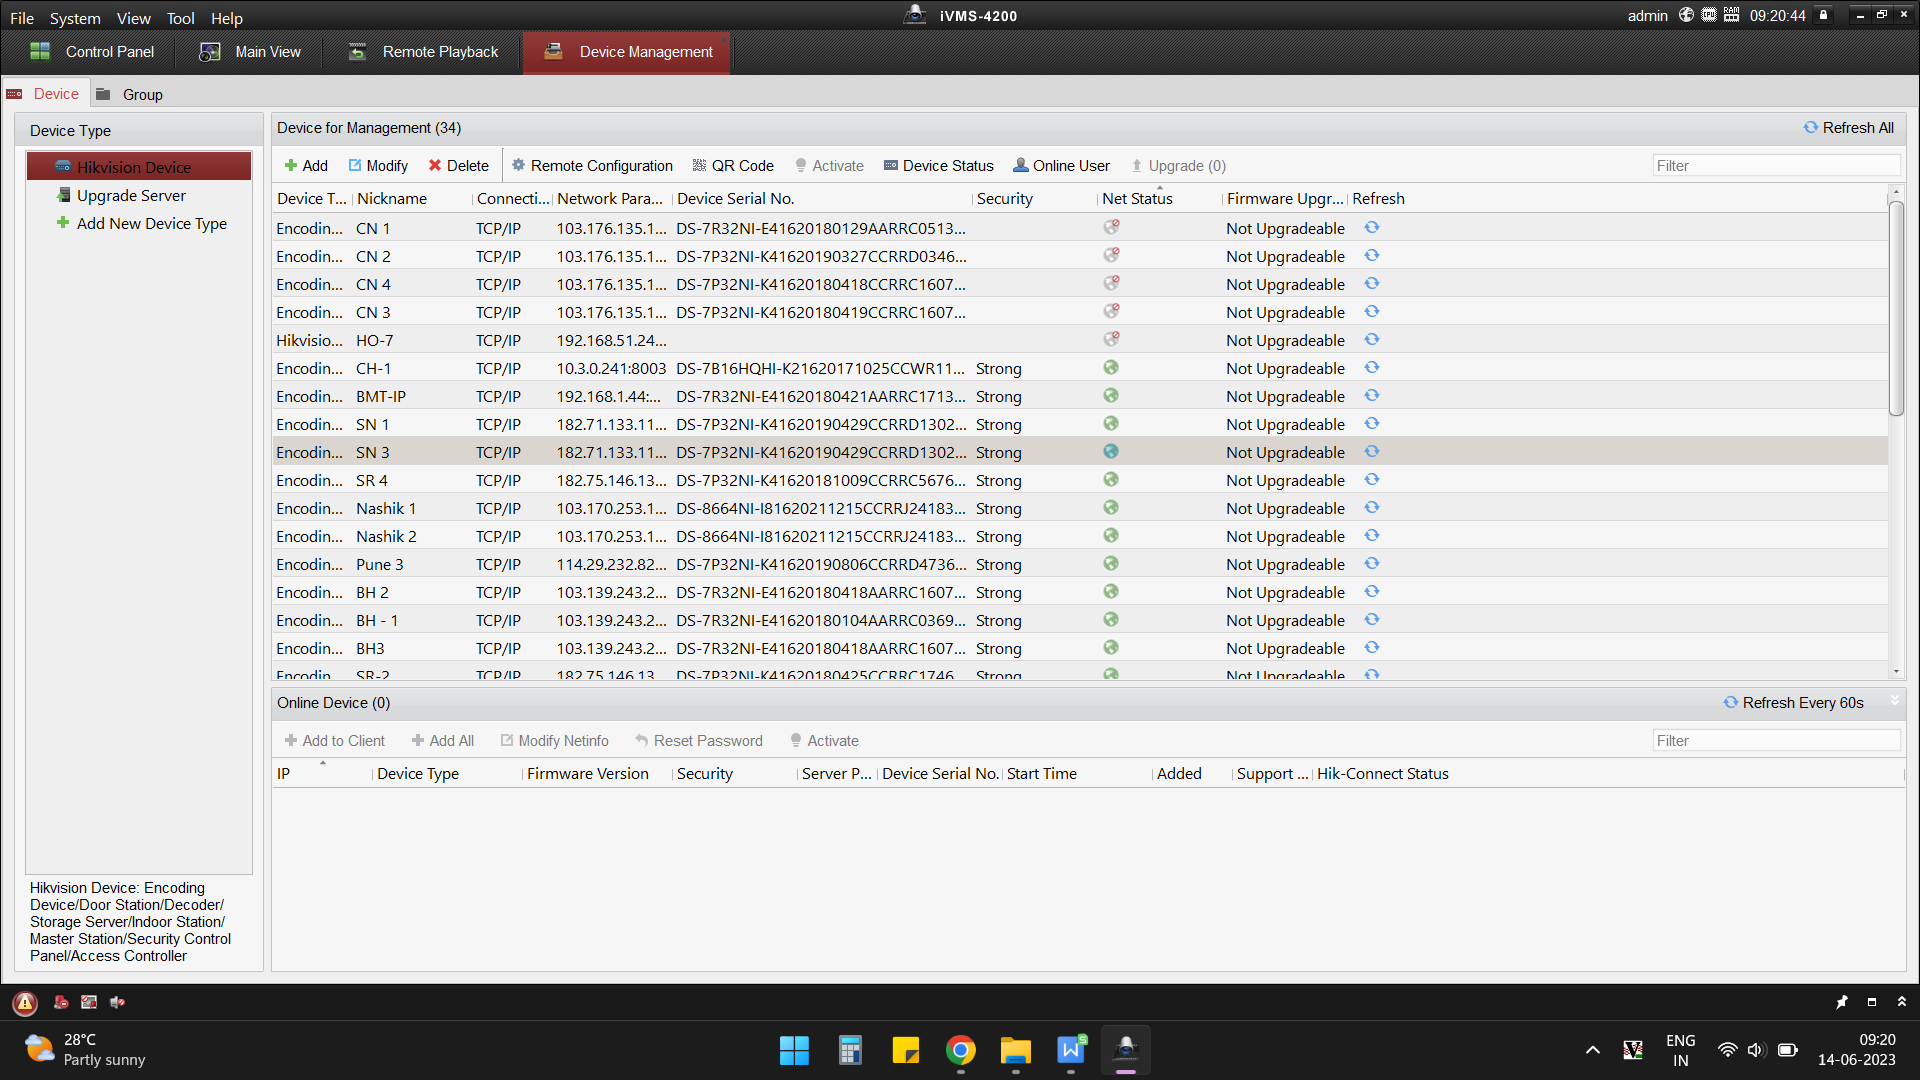Toggle the alarm audio speaker icon
1920x1080 pixels.
(x=117, y=1002)
